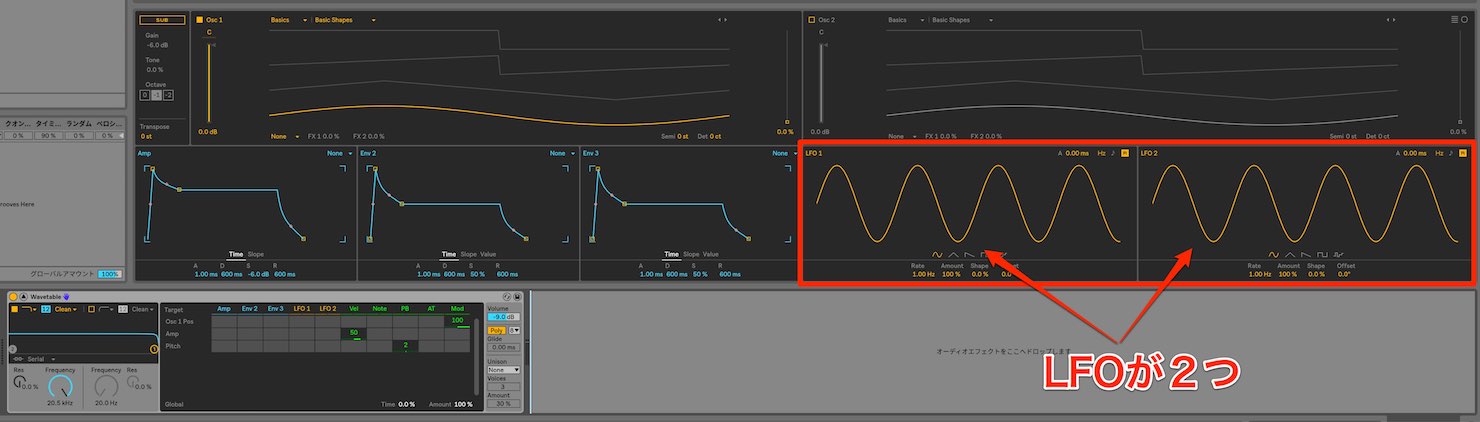Select Env 2 Slope tab
Screen dimensions: 1480x422
(468, 254)
